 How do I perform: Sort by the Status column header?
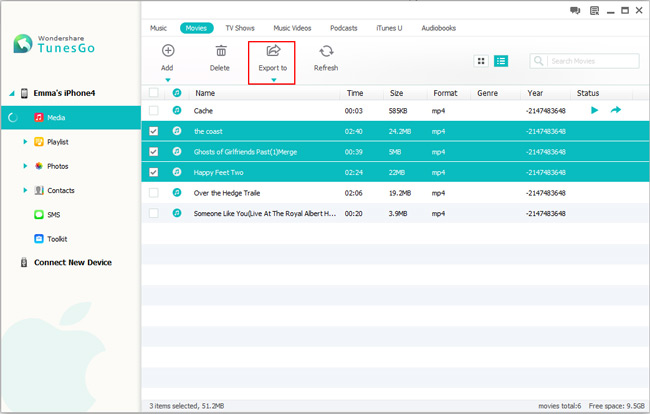pyautogui.click(x=588, y=93)
